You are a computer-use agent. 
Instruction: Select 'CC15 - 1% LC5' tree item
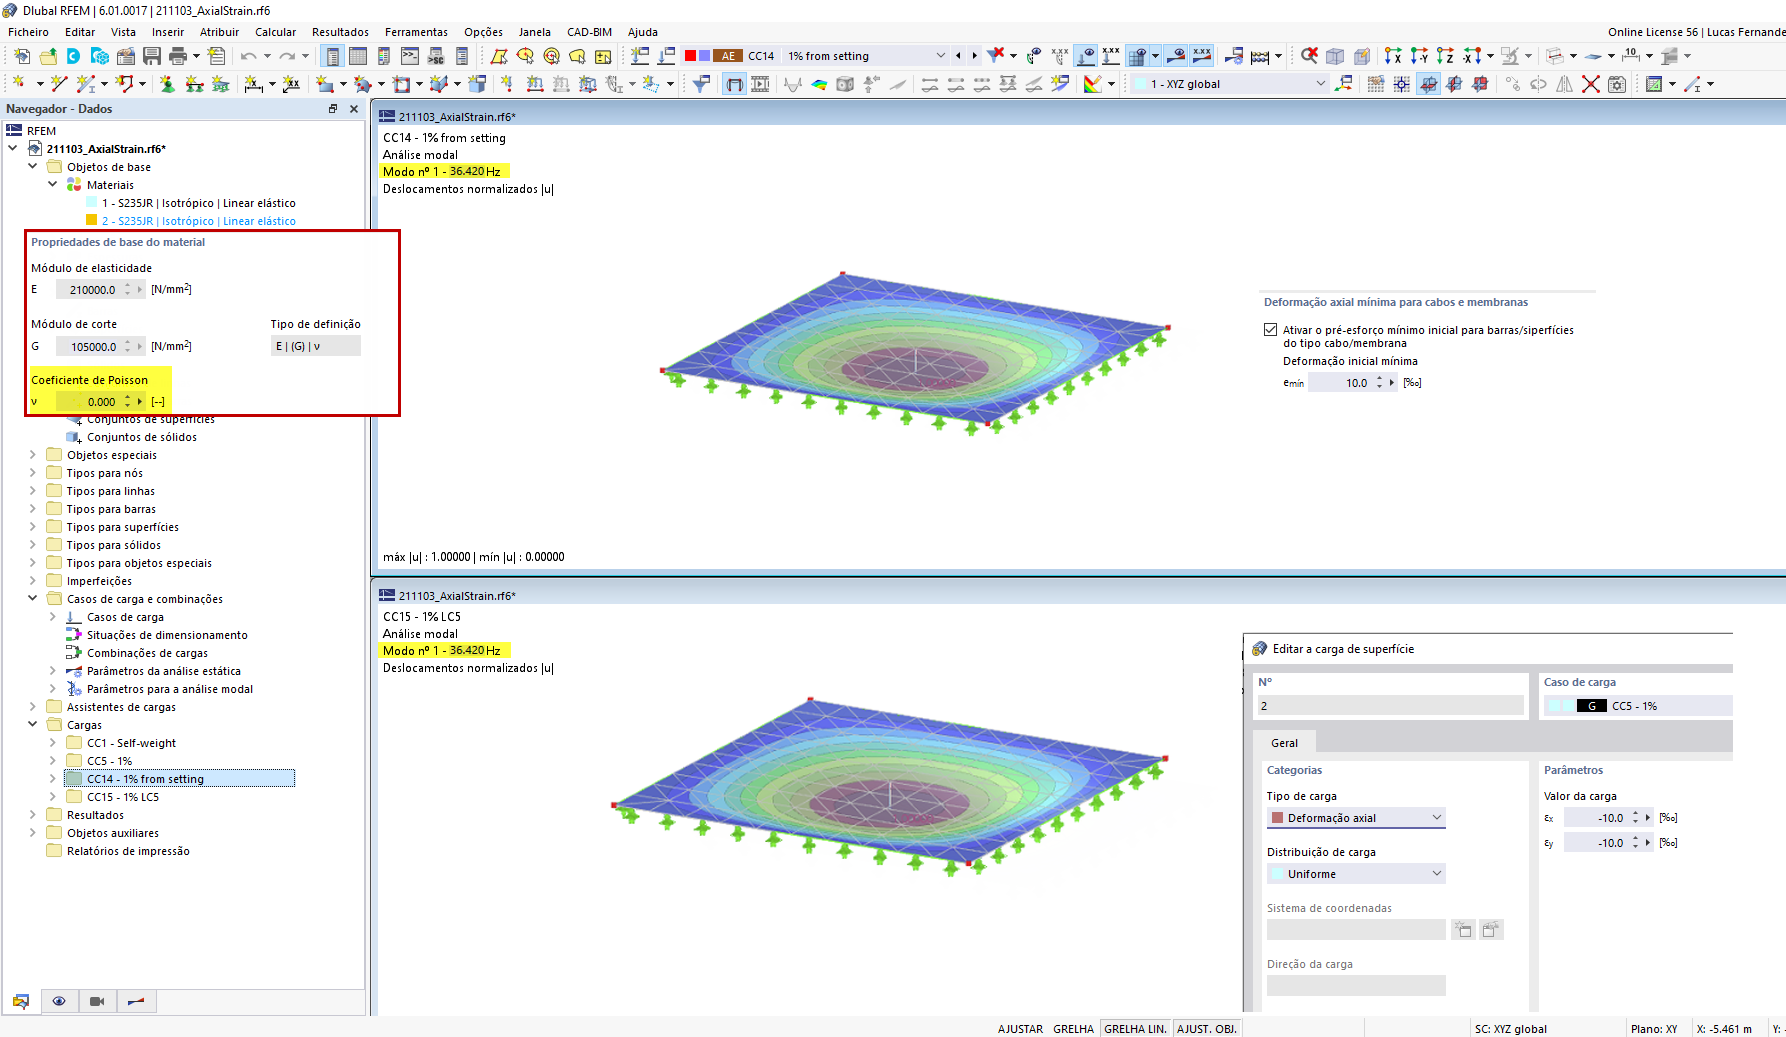123,797
